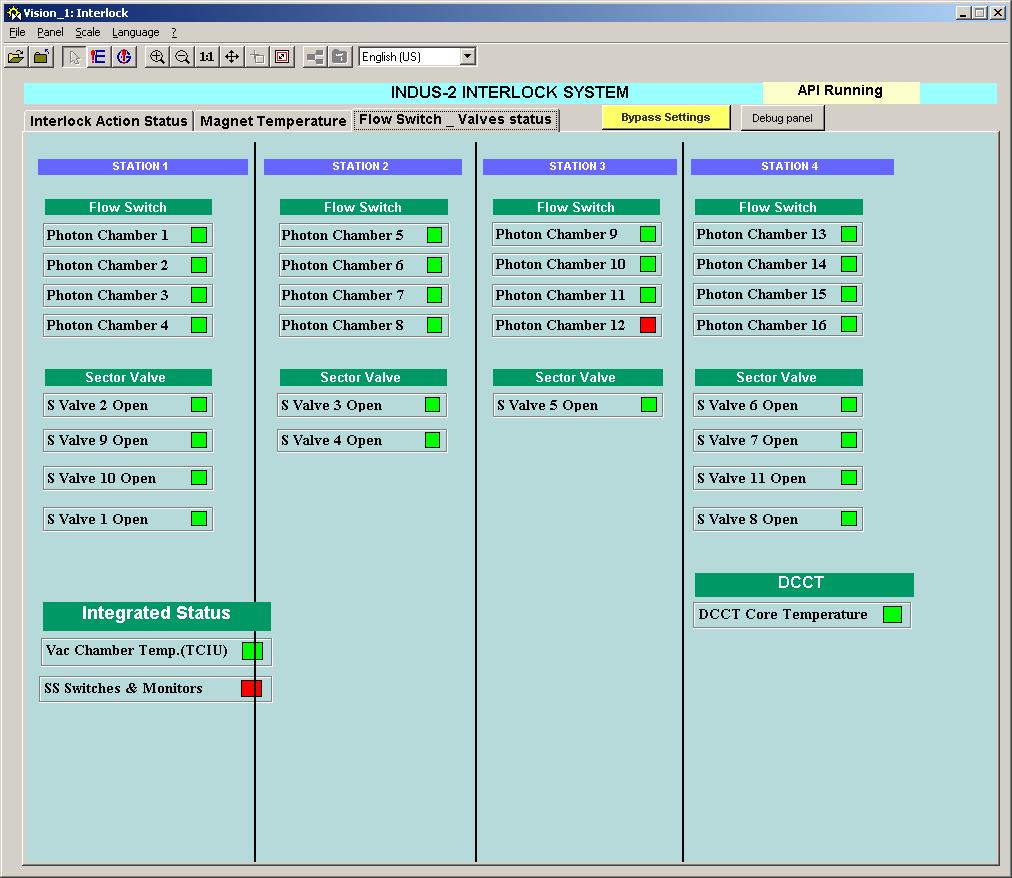This screenshot has width=1012, height=878.
Task: Click SS Switches & Monitors red indicator
Action: [x=252, y=688]
